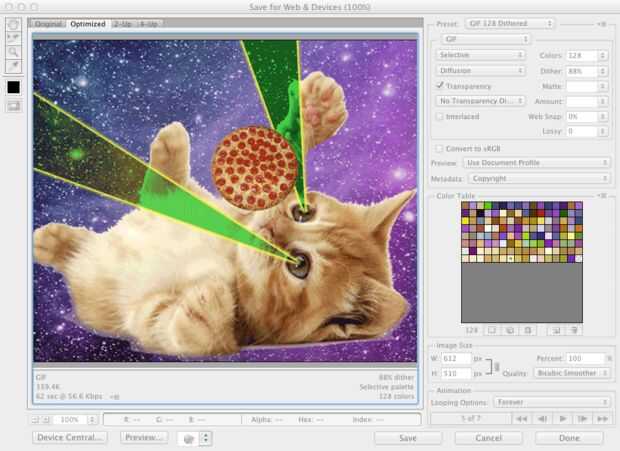Switch to the Original tab
Viewport: 620px width, 451px height.
click(48, 24)
